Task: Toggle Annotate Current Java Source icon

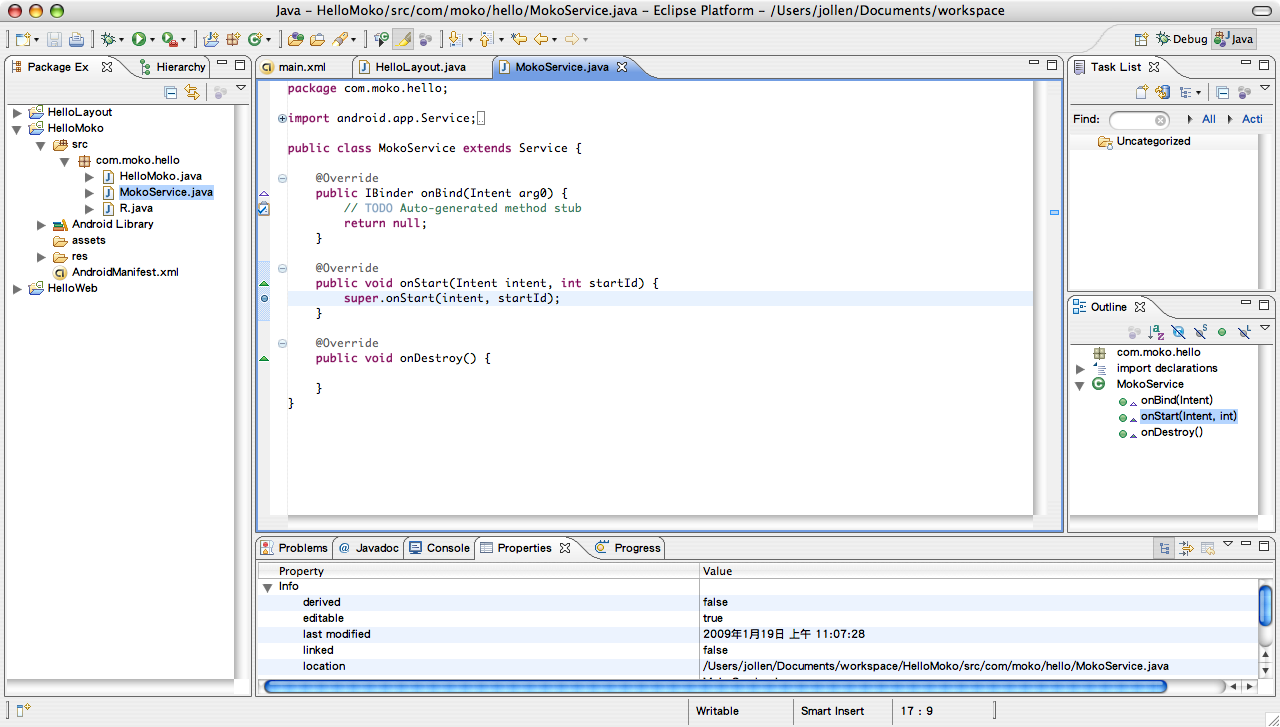Action: tap(381, 39)
